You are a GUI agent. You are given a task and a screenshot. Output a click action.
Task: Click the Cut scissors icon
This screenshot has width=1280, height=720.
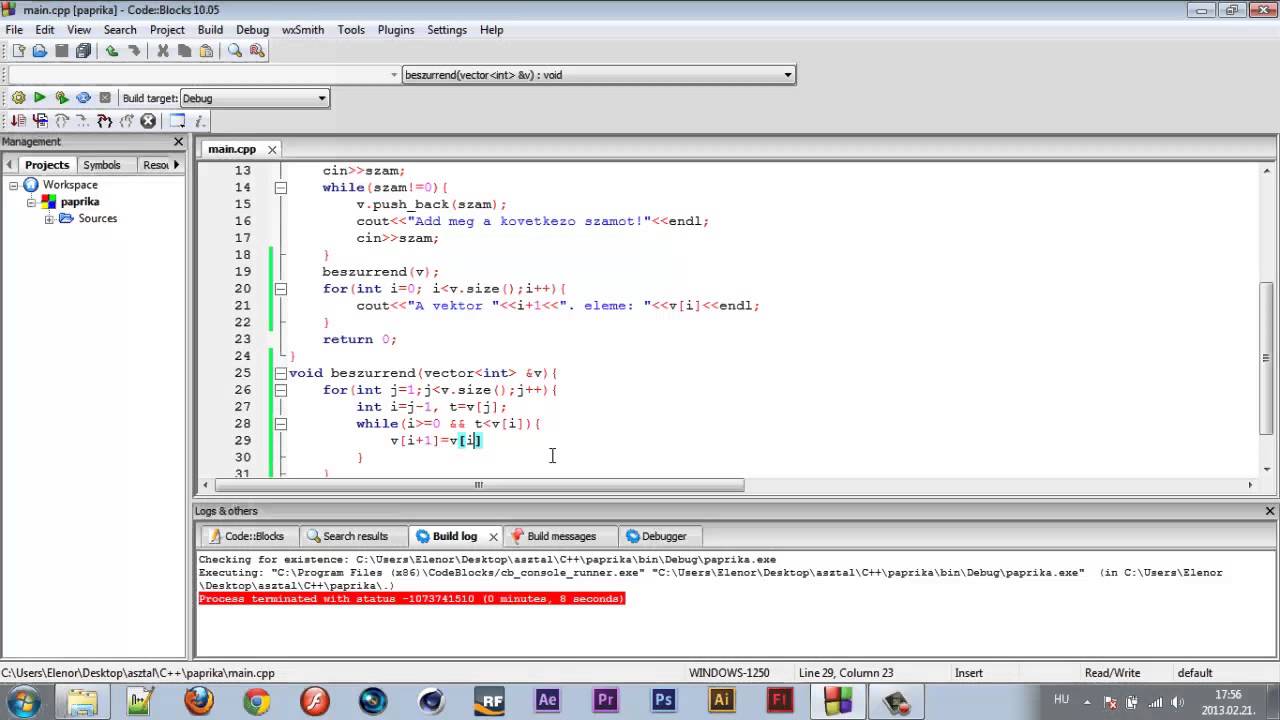click(163, 51)
